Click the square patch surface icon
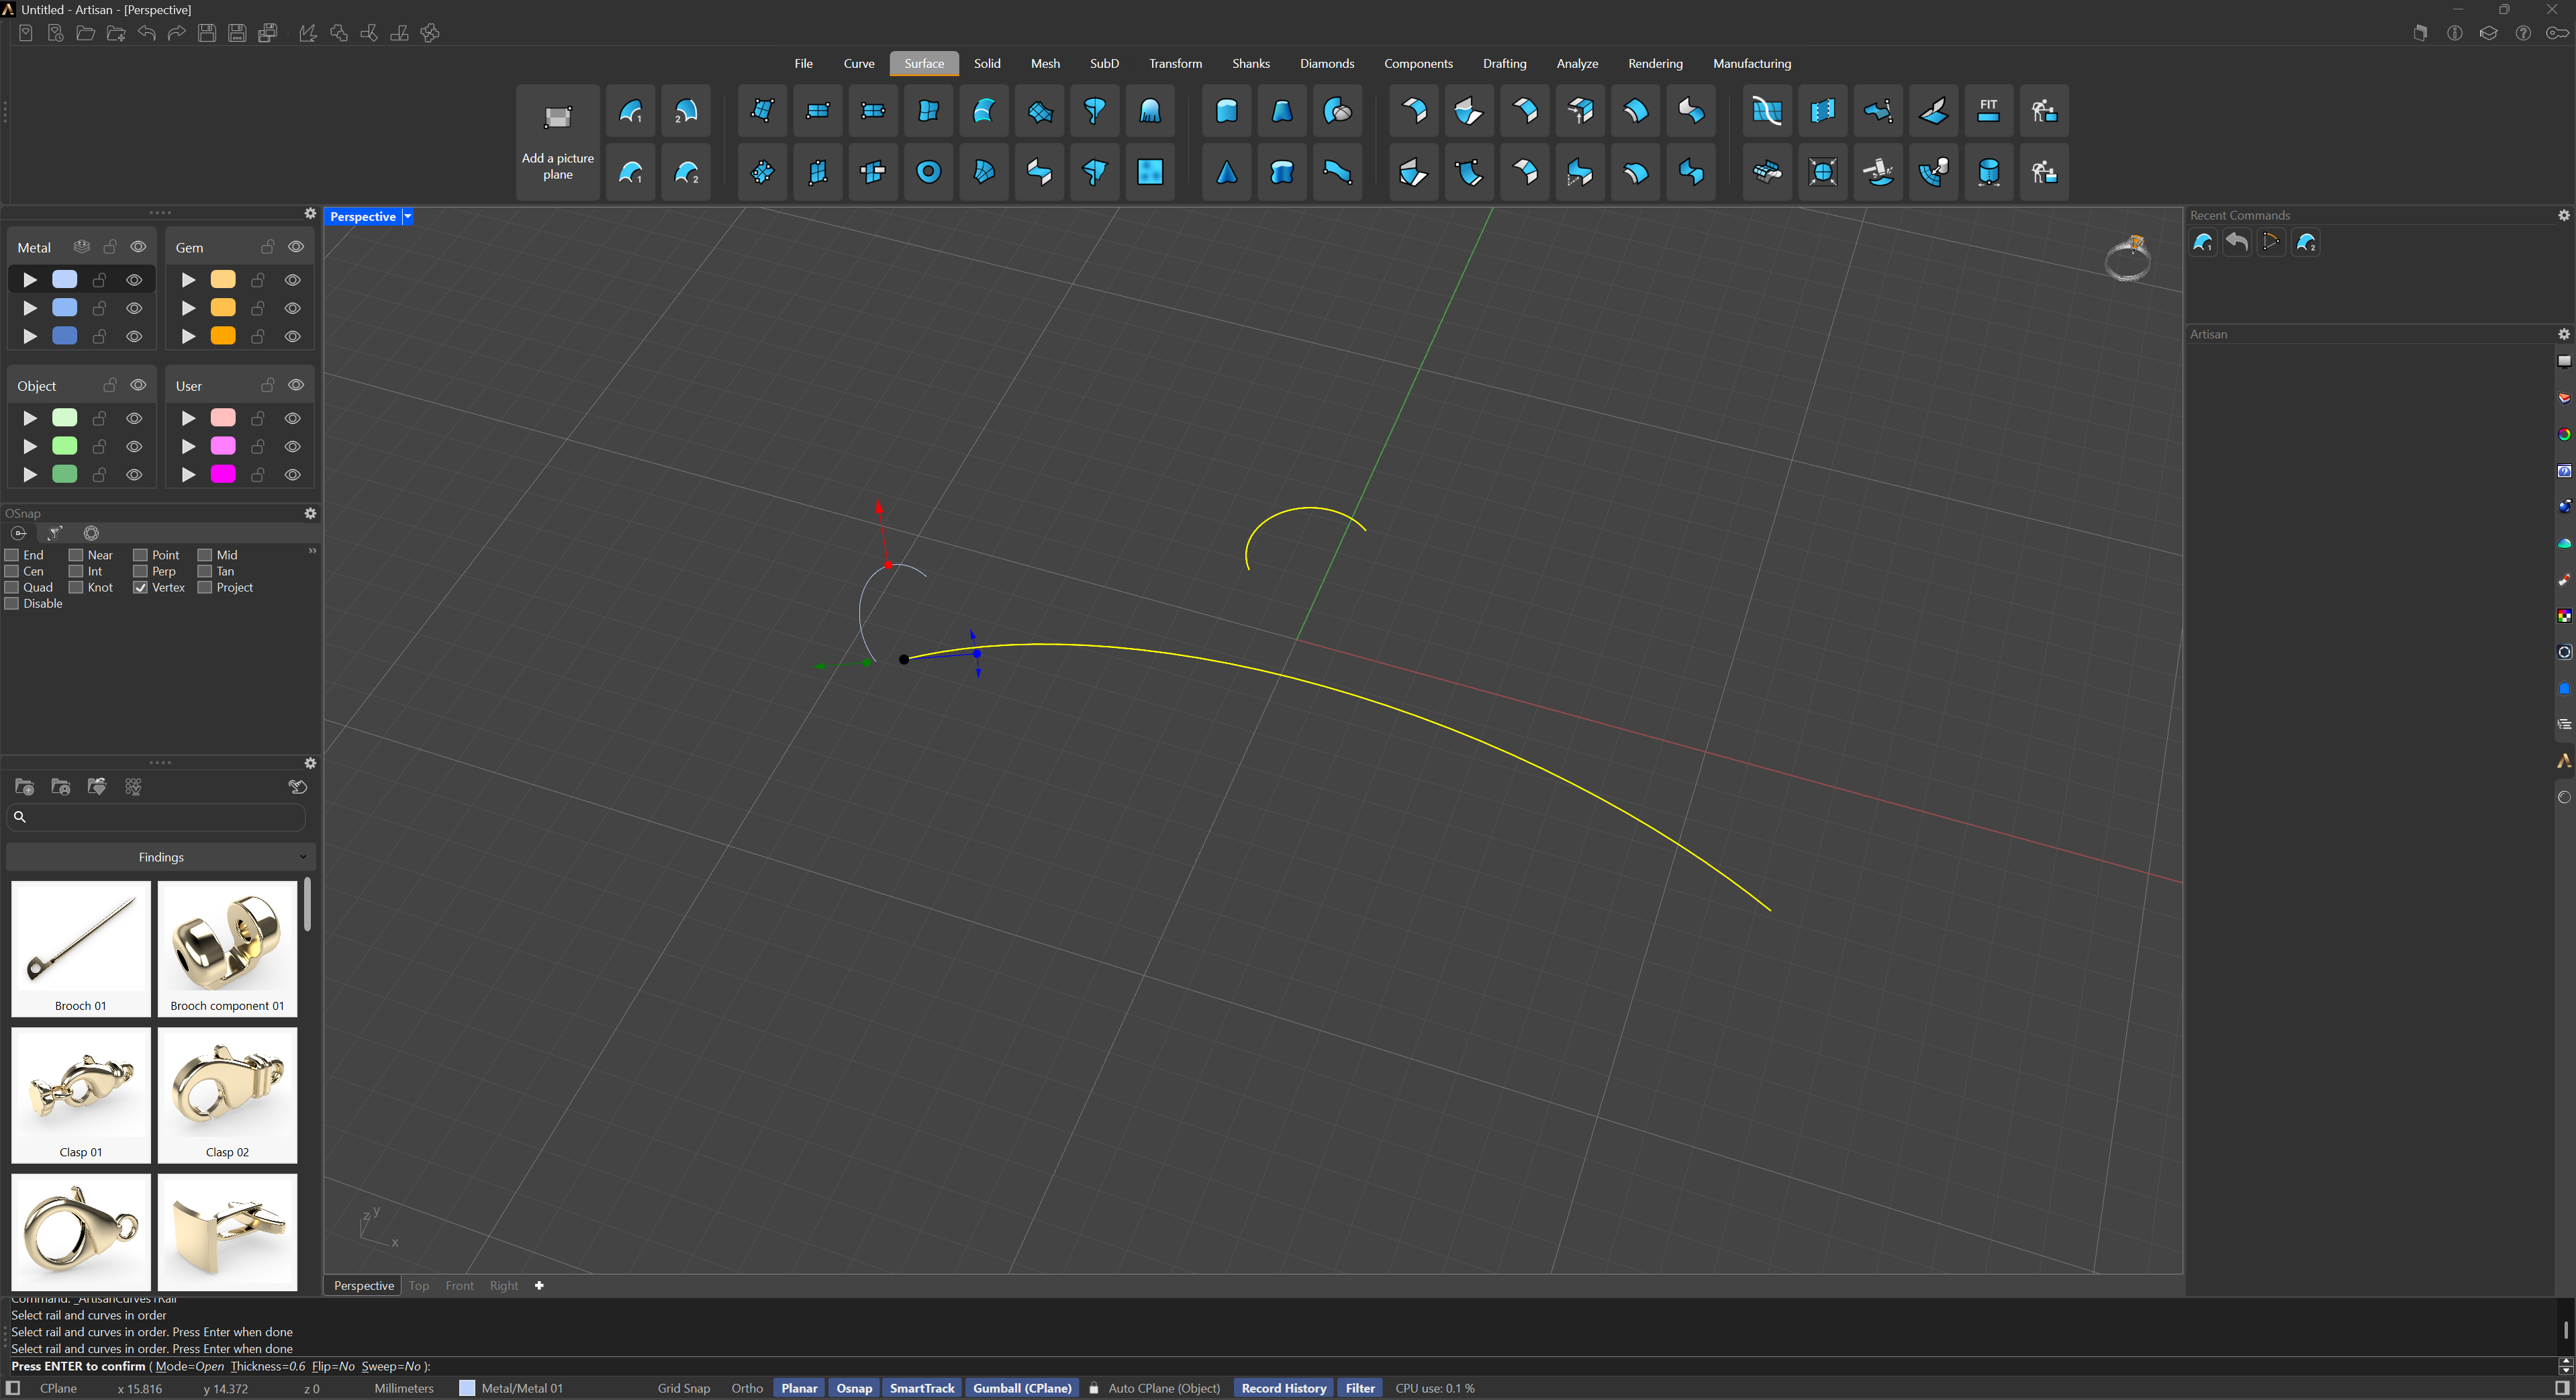 (x=1150, y=172)
